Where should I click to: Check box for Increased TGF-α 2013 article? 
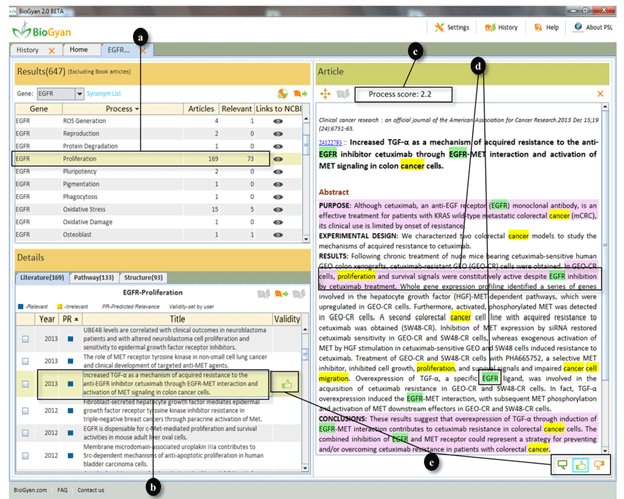pyautogui.click(x=25, y=384)
